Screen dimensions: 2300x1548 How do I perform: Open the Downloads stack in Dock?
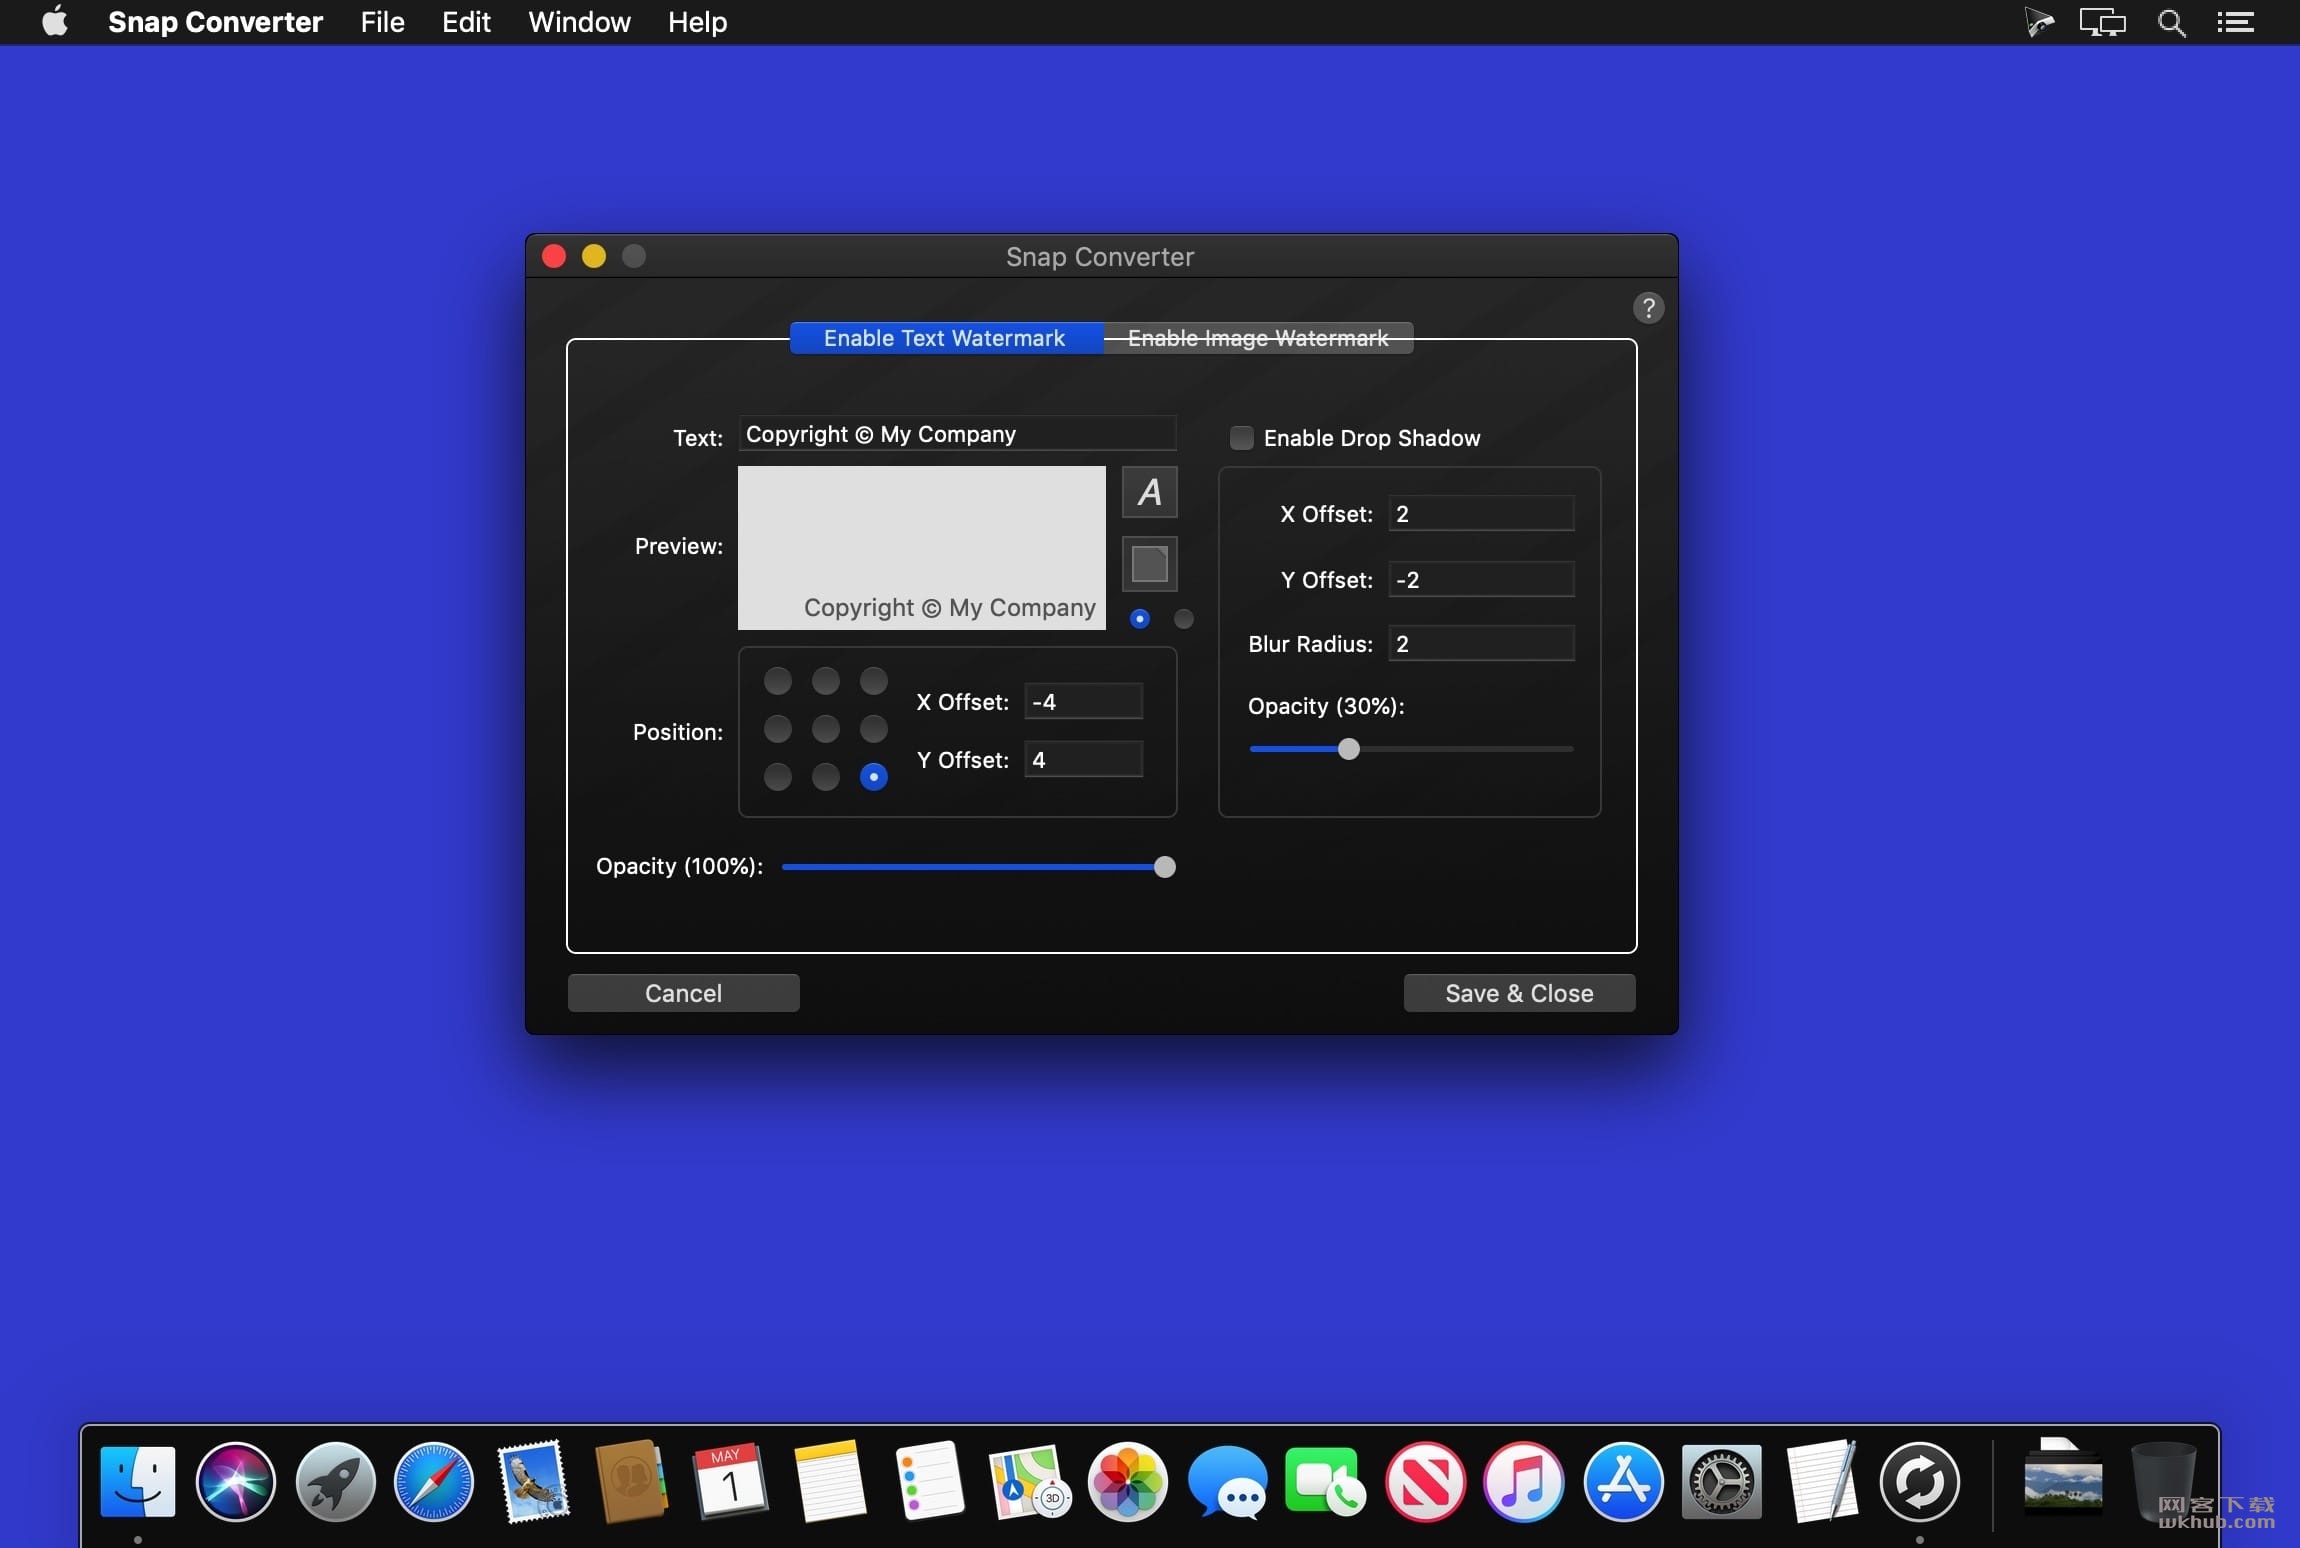[2062, 1478]
